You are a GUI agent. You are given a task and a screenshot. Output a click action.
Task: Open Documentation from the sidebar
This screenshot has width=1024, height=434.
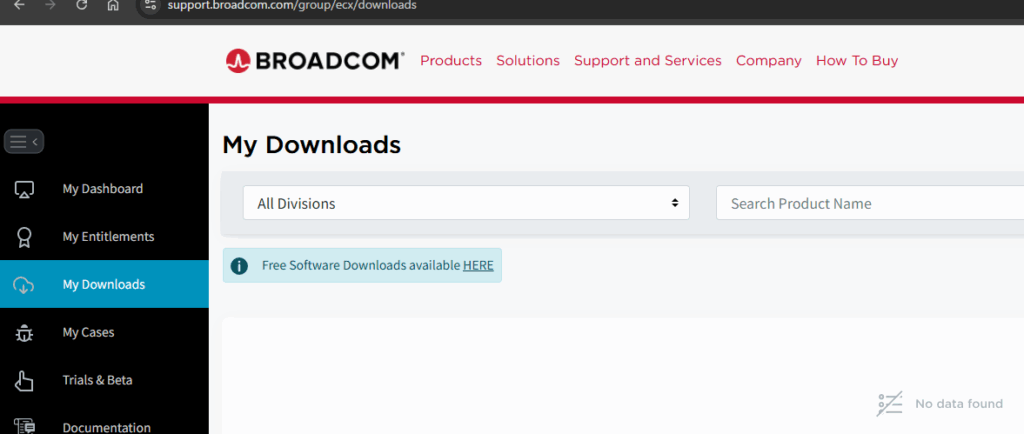pos(106,427)
